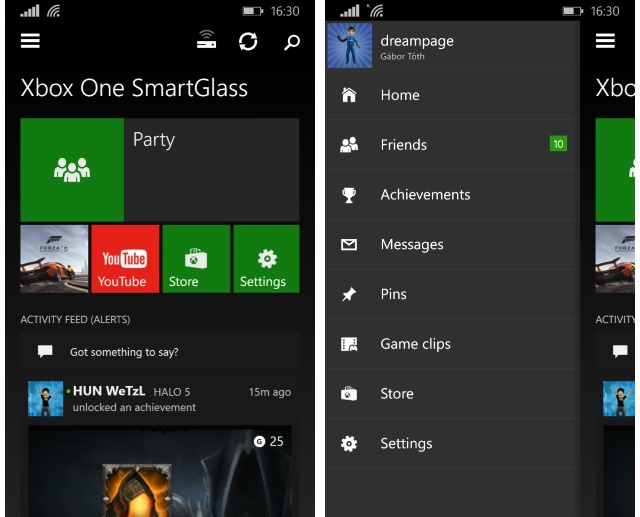Open hamburger menu in left screen
640x517 pixels.
click(30, 42)
